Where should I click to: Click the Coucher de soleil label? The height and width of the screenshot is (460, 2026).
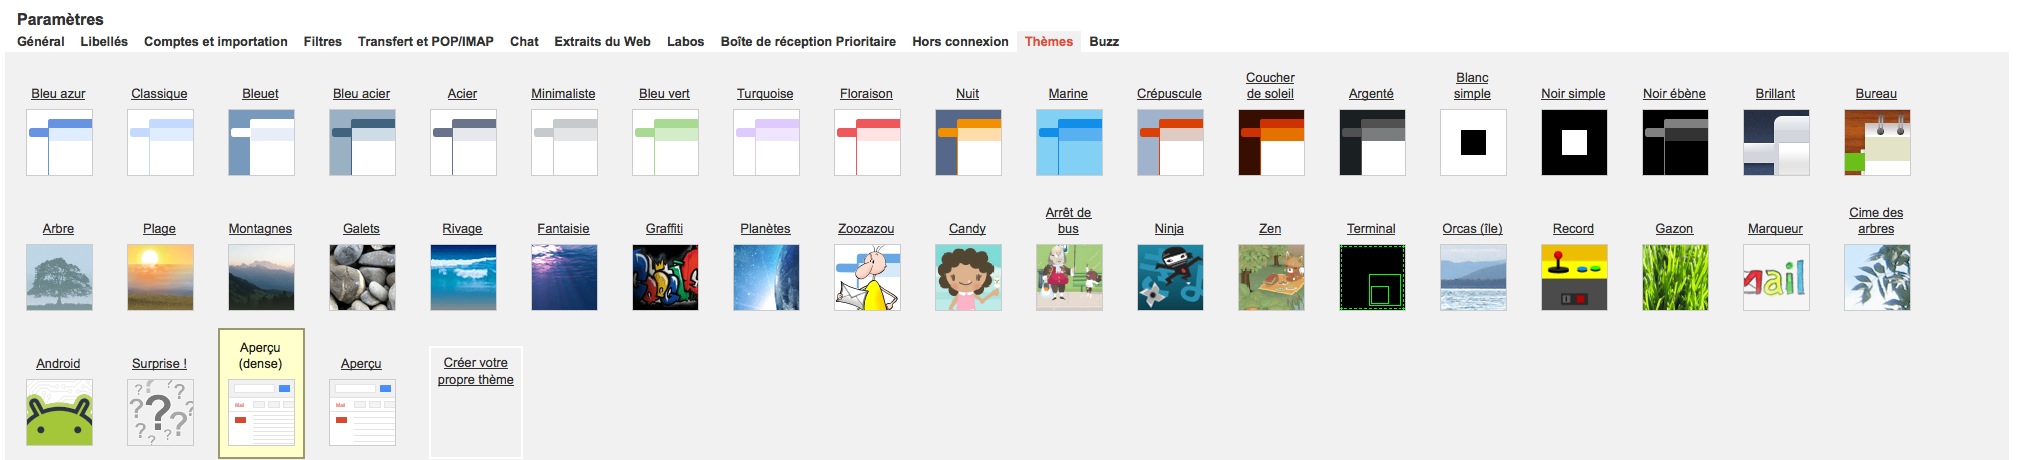point(1270,85)
